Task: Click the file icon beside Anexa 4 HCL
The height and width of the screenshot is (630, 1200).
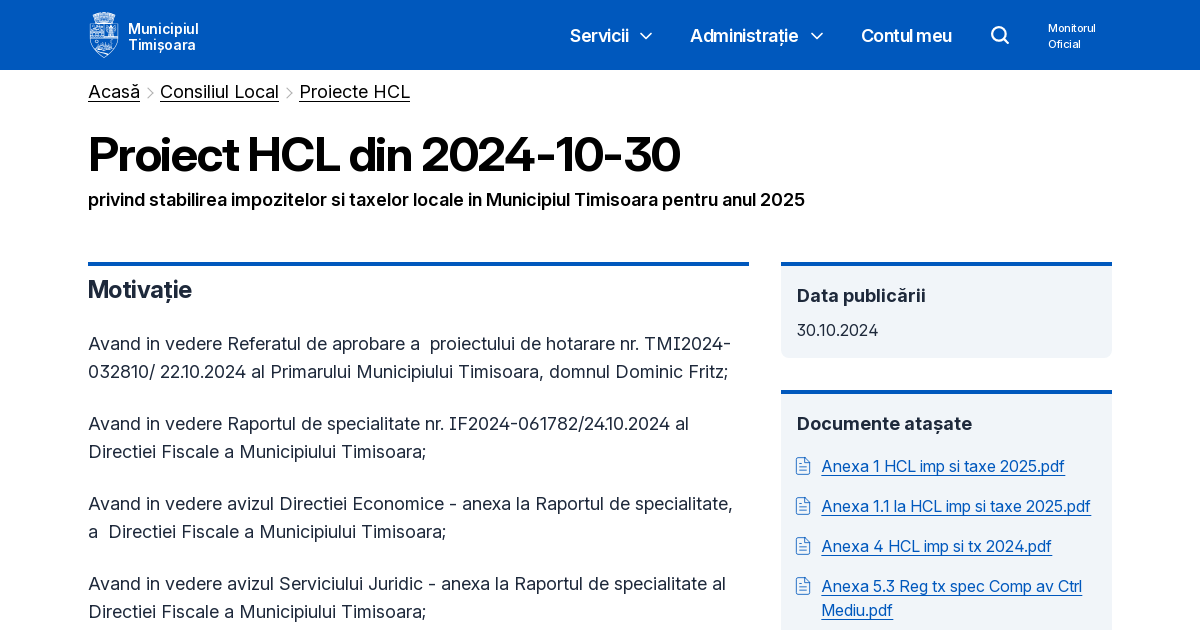Action: click(x=803, y=546)
